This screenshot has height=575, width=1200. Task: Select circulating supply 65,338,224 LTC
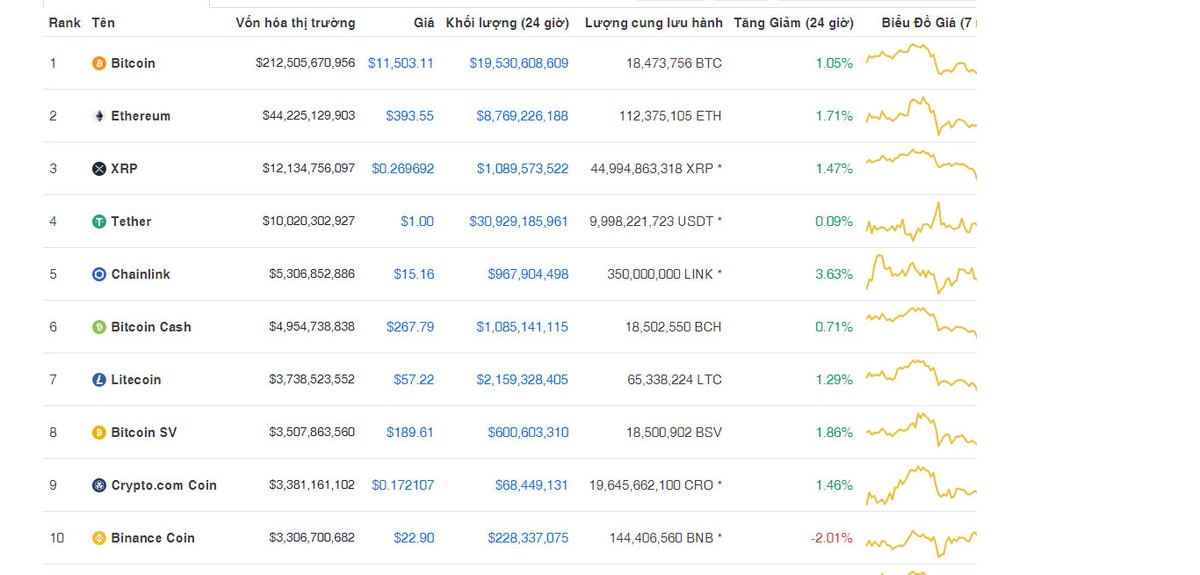point(674,380)
